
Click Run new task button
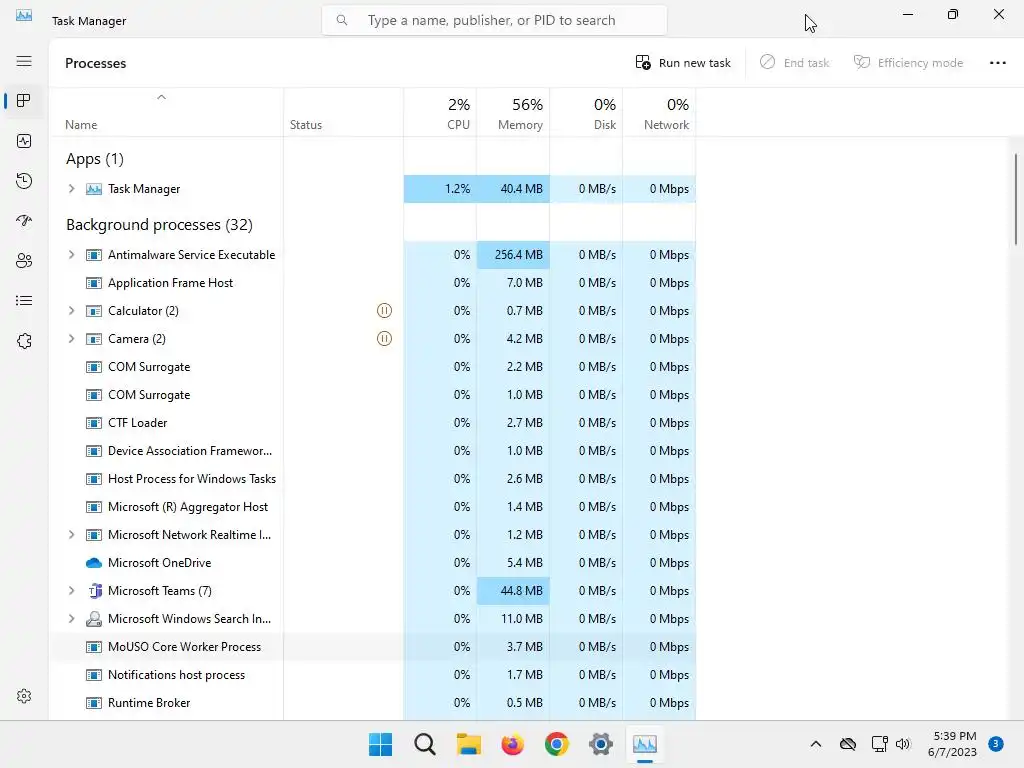(683, 63)
